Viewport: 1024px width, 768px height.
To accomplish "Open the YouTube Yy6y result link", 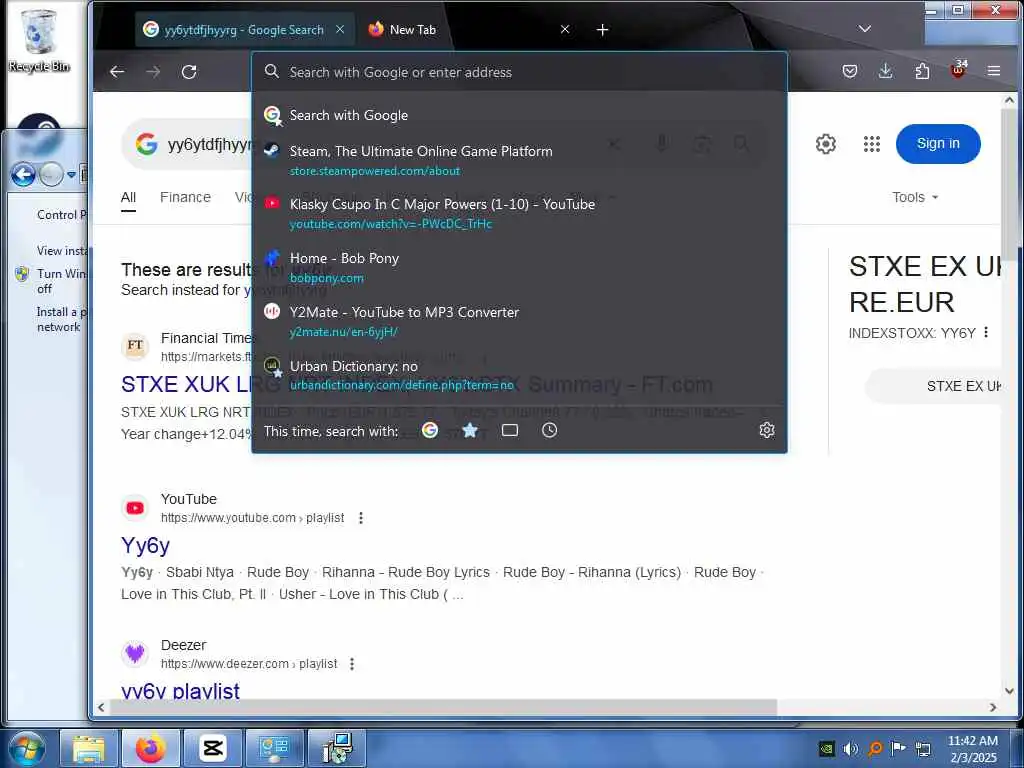I will click(x=146, y=545).
